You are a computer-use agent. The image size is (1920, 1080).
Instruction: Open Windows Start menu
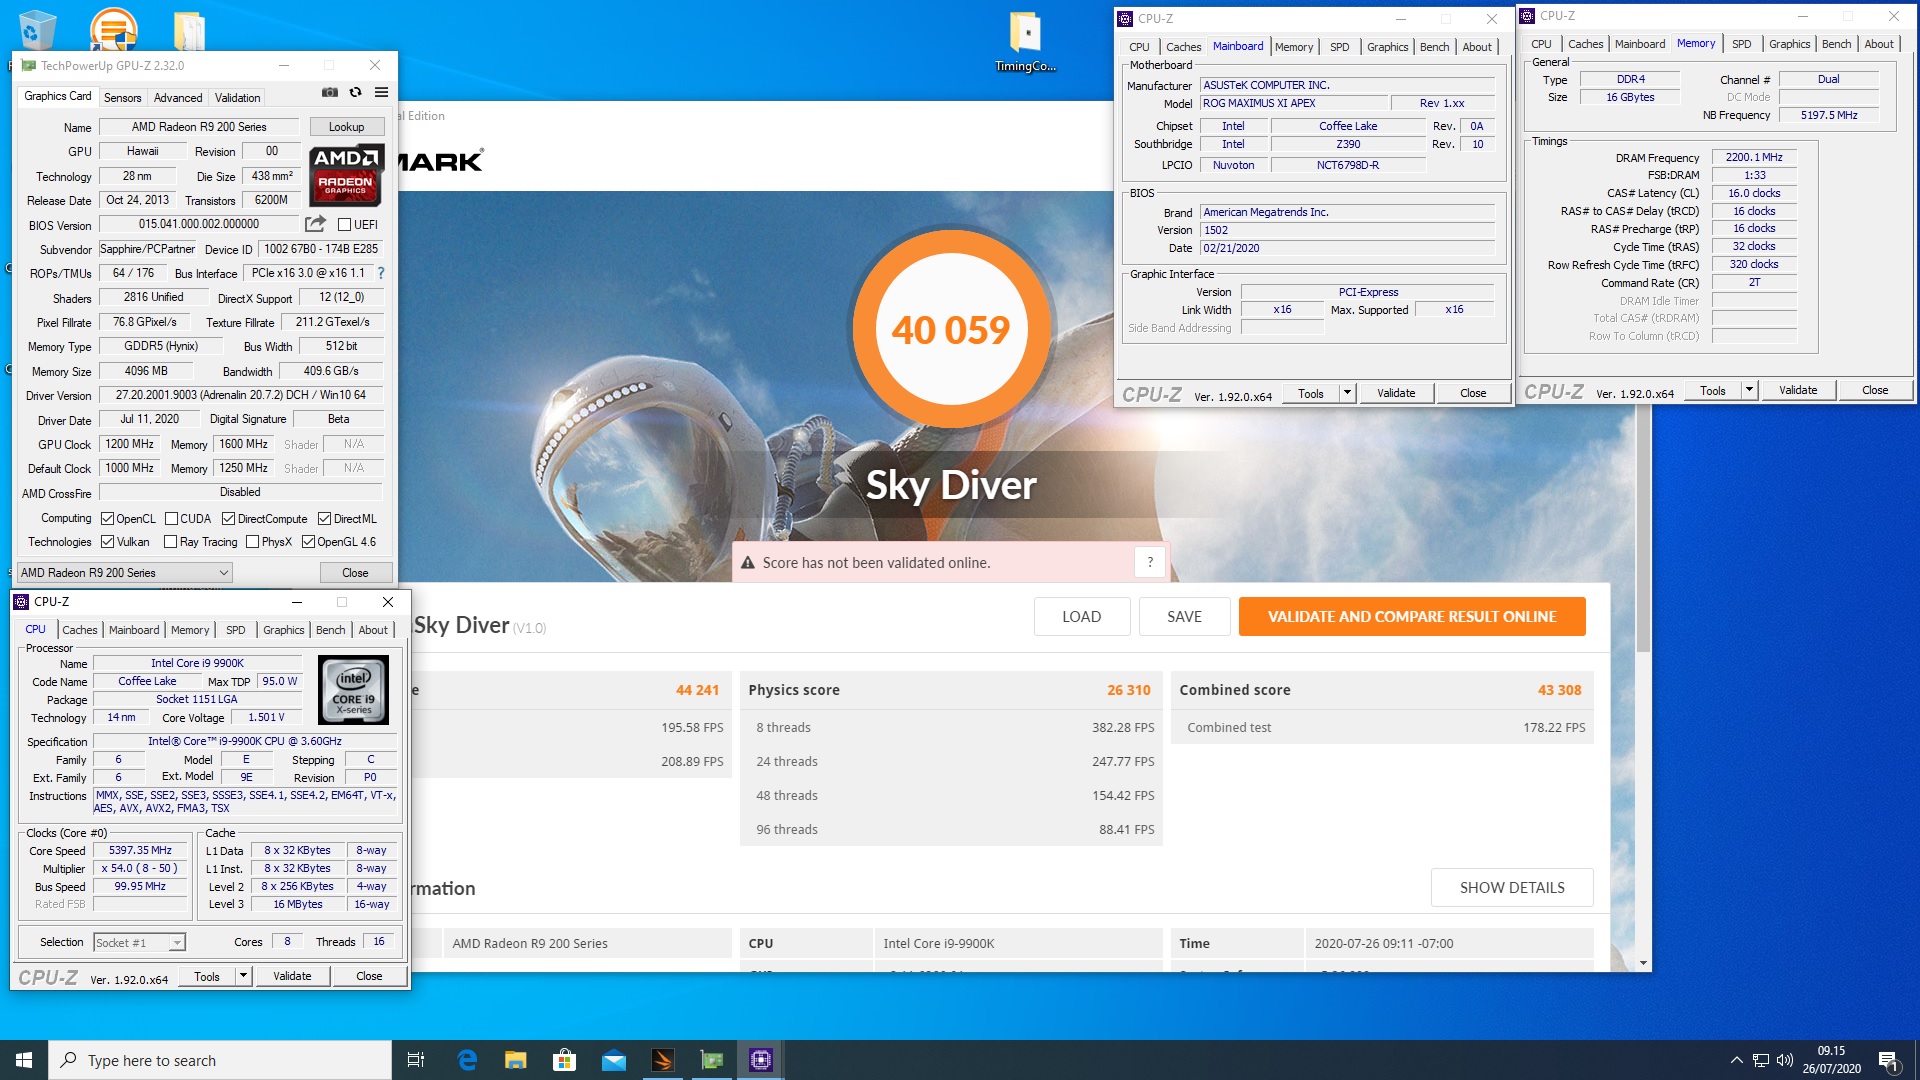(x=24, y=1060)
